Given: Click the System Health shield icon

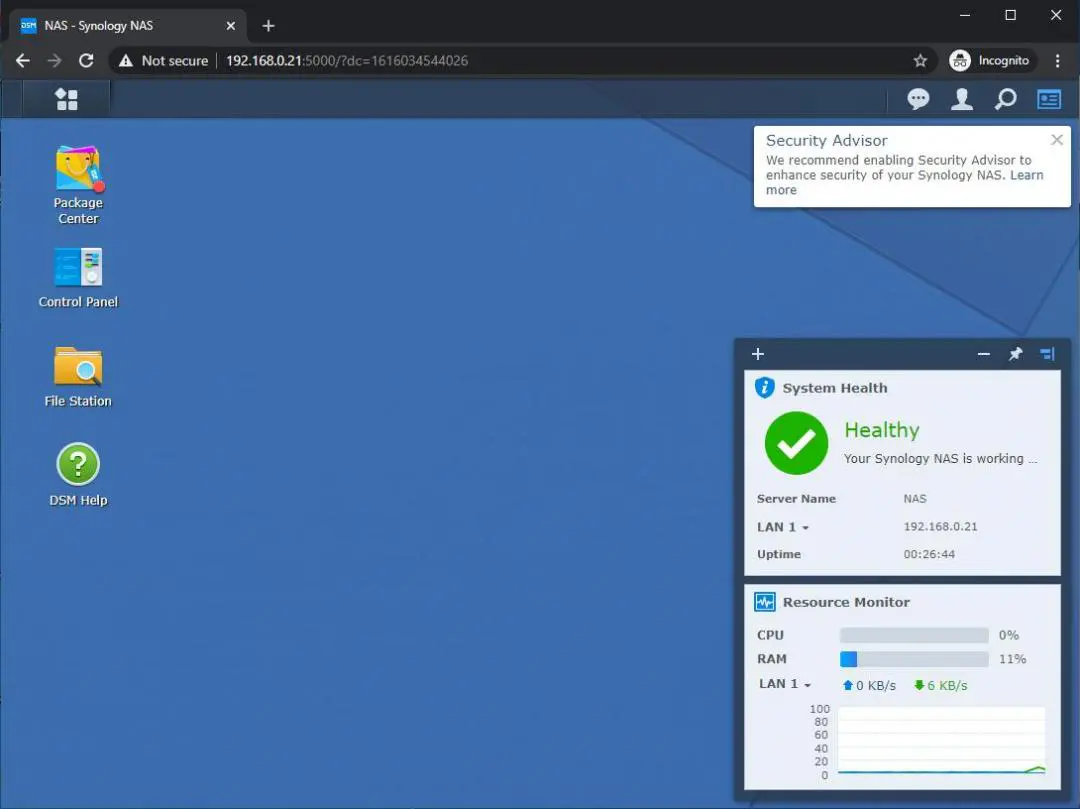Looking at the screenshot, I should coord(765,388).
